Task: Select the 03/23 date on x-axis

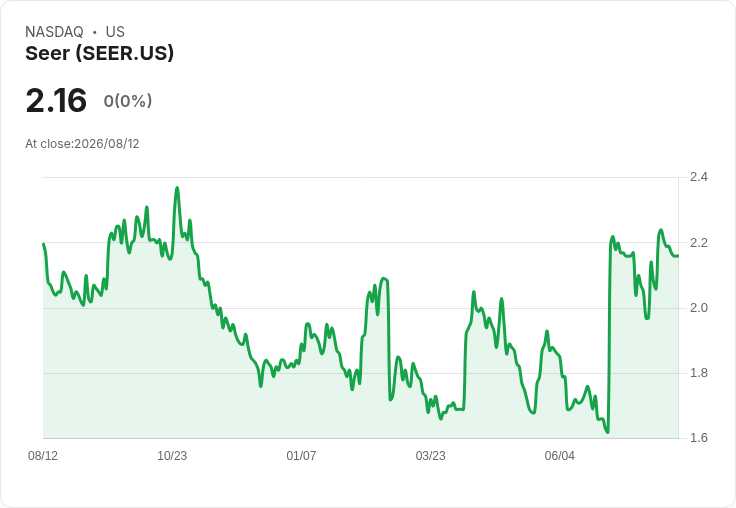Action: click(x=430, y=456)
